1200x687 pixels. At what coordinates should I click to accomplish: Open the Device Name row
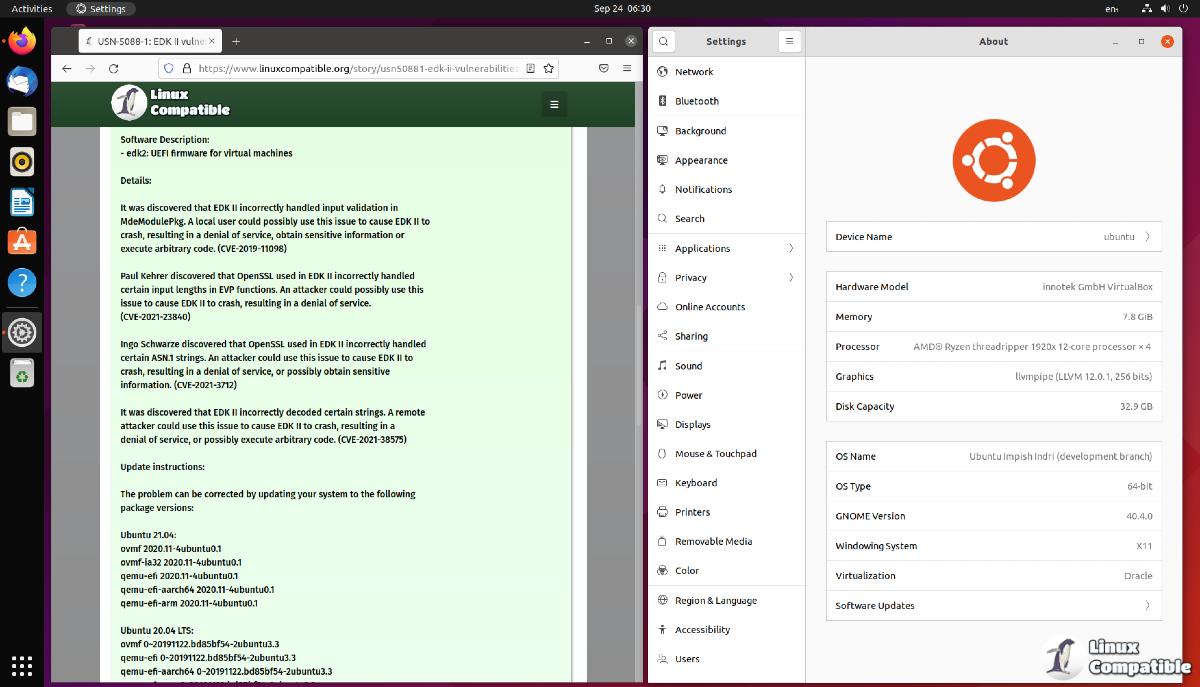[993, 237]
